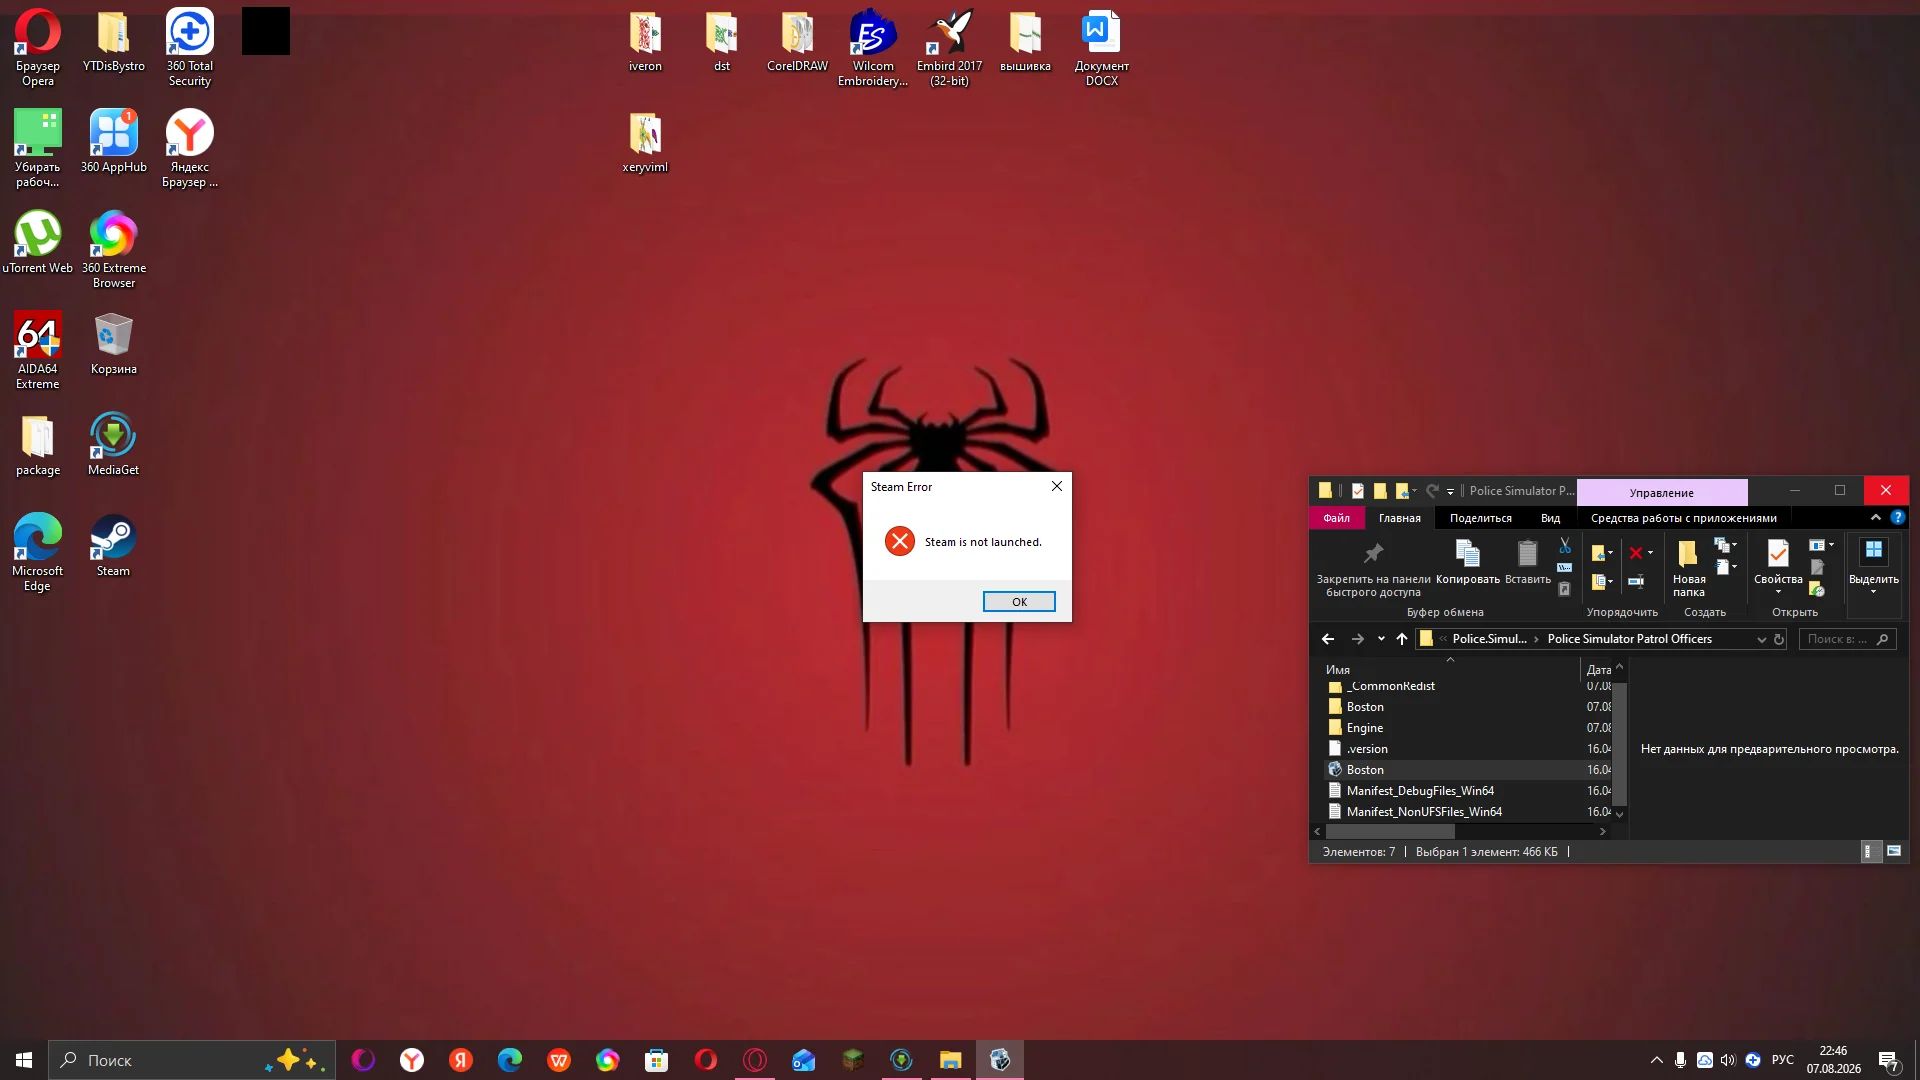
Task: Select the Steam desktop shortcut
Action: tap(113, 545)
